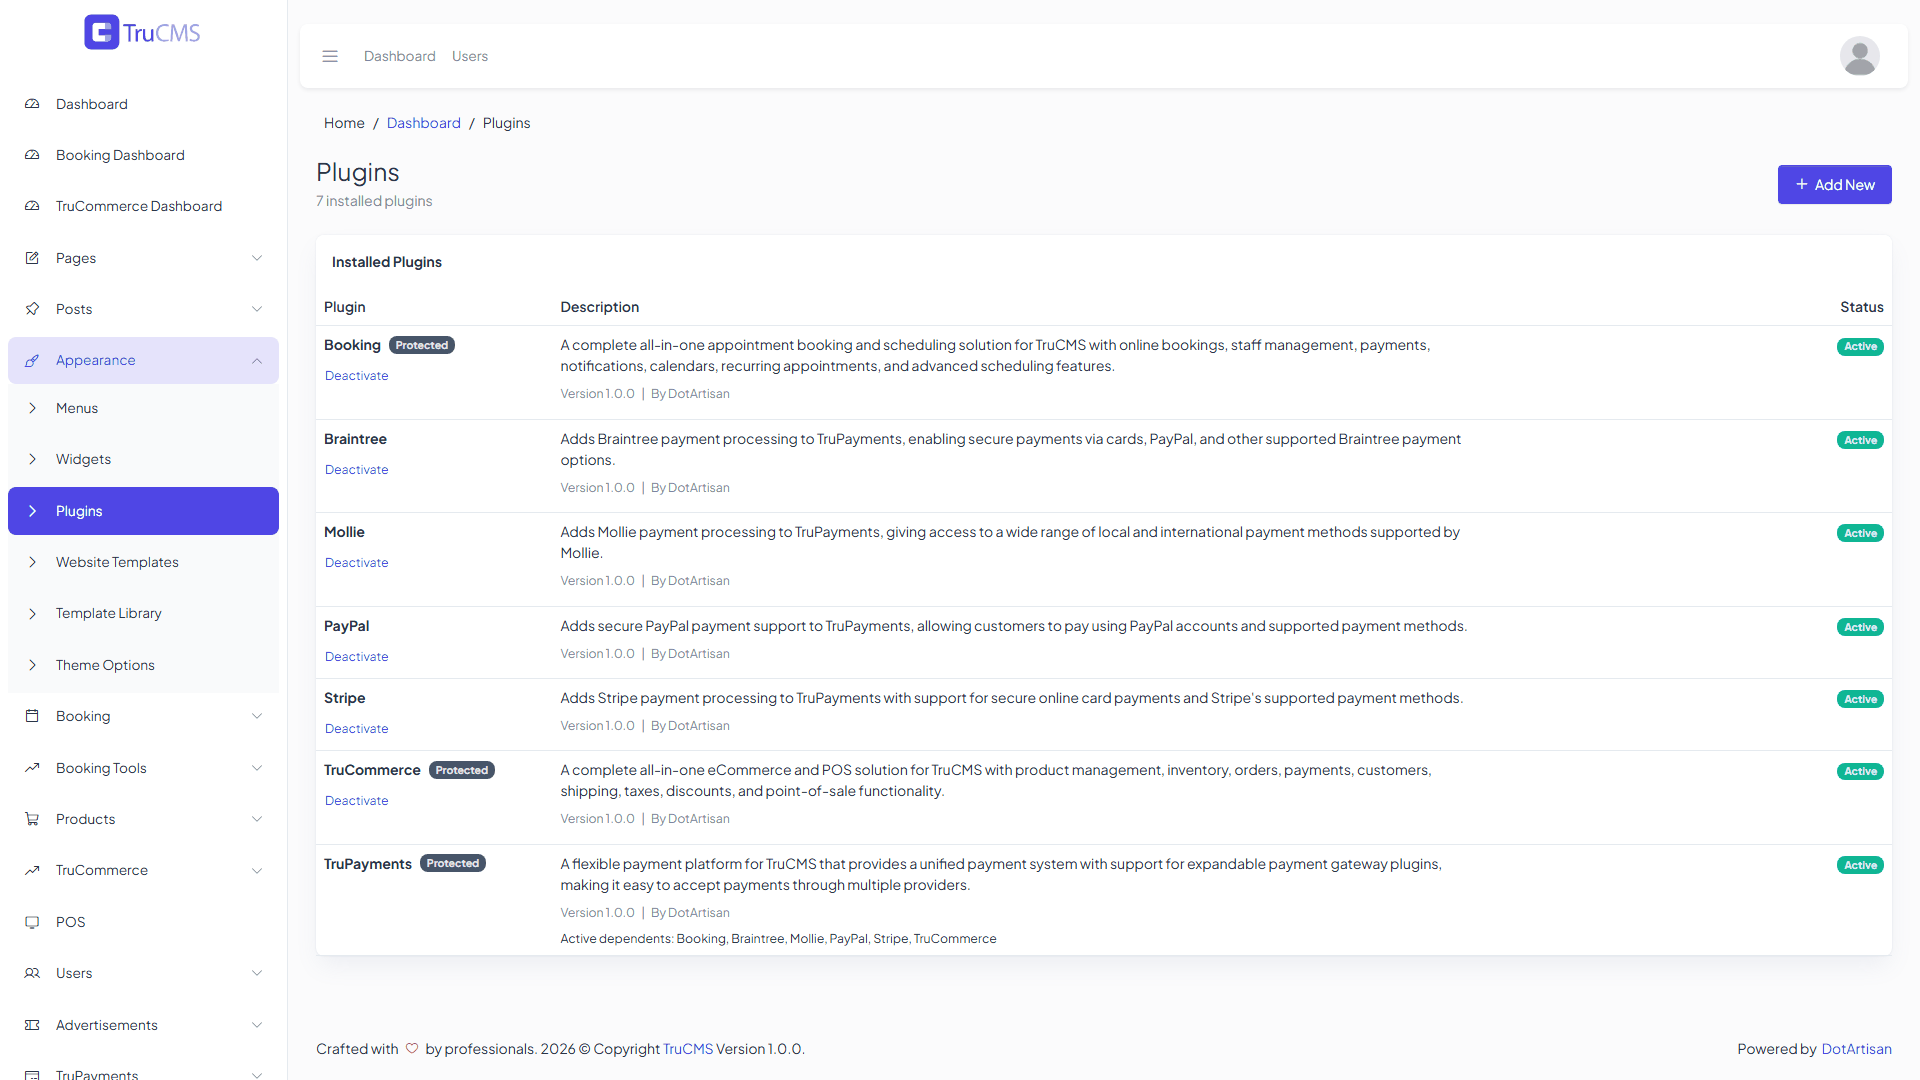Click the Advertisements icon in sidebar
The height and width of the screenshot is (1080, 1920).
pyautogui.click(x=32, y=1025)
